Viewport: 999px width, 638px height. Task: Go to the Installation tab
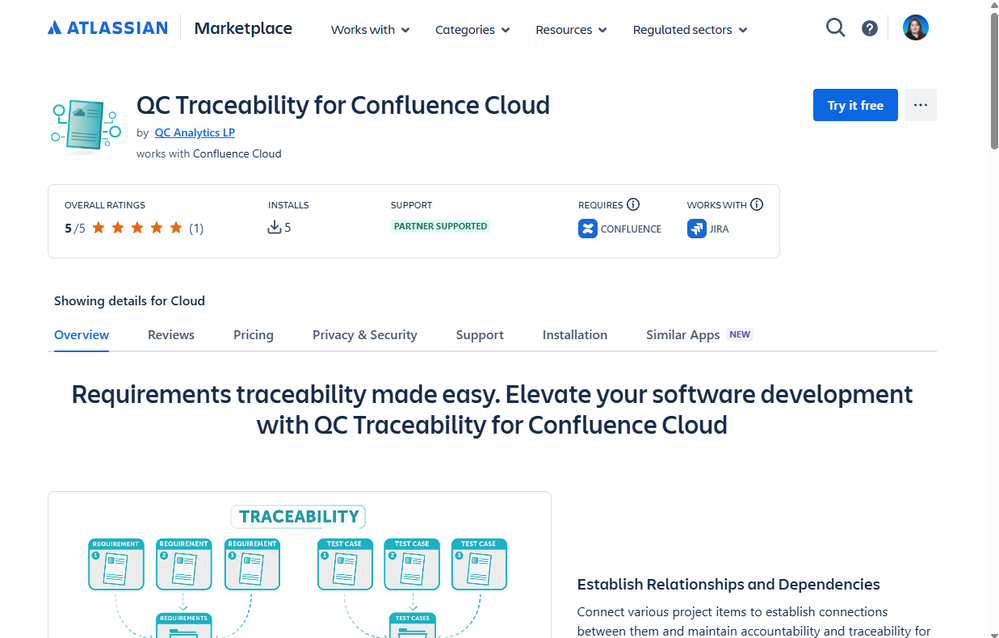coord(575,335)
